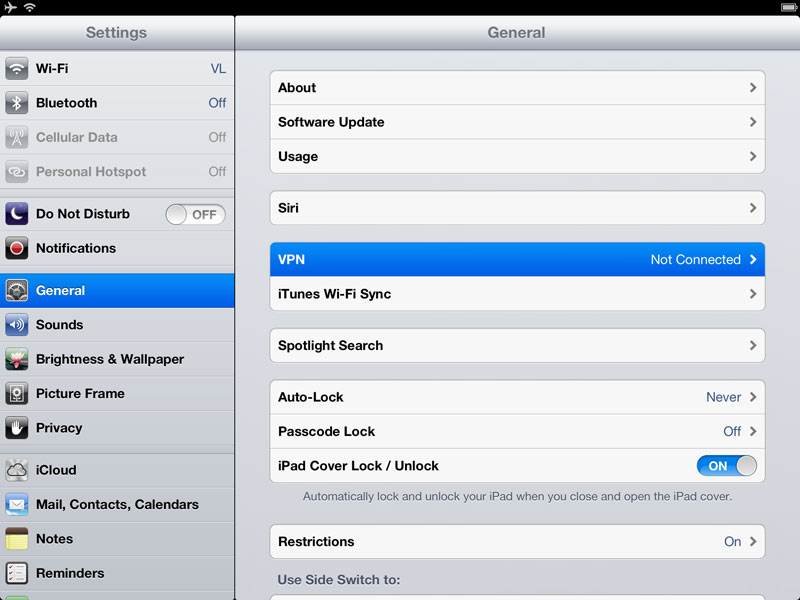Tap the iCloud label in sidebar
This screenshot has height=600, width=800.
[x=56, y=470]
